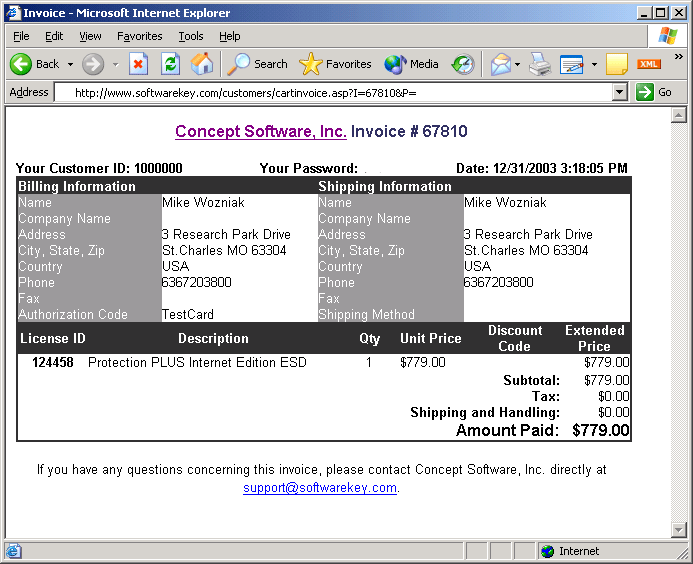Click the scrollbar up arrow
The height and width of the screenshot is (564, 693).
pyautogui.click(x=678, y=115)
